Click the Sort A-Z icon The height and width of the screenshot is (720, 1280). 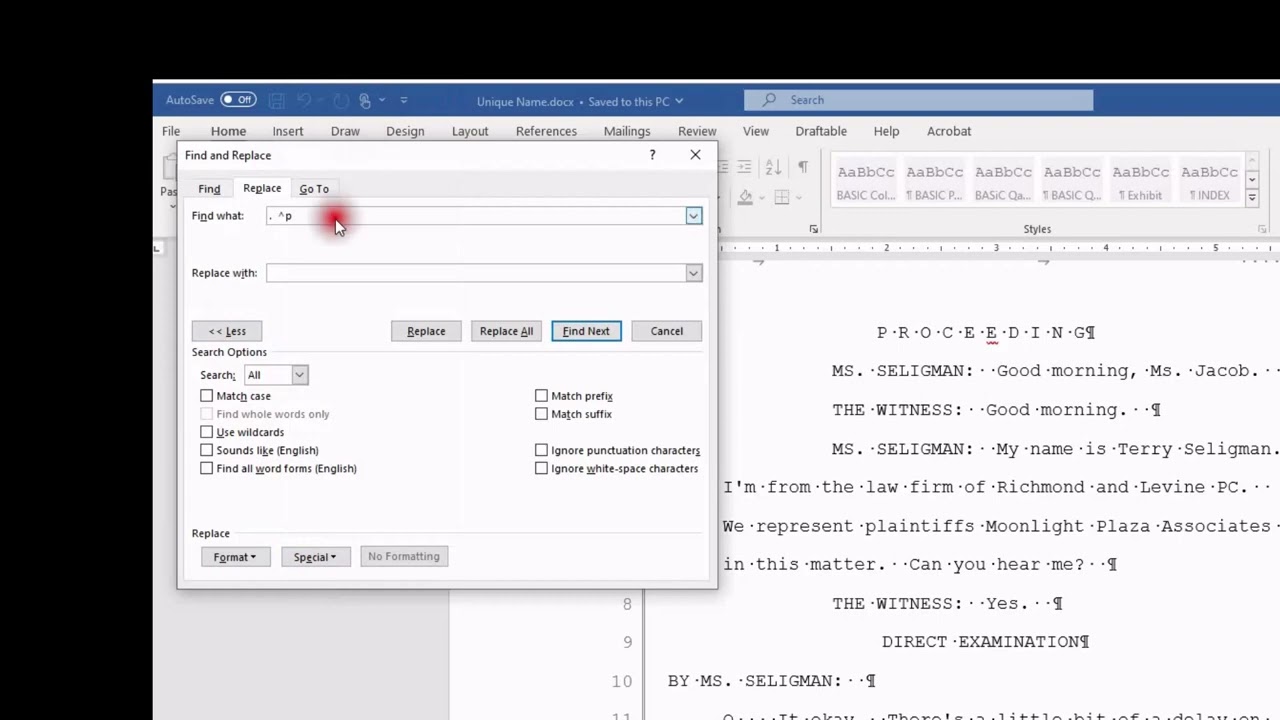click(x=773, y=168)
